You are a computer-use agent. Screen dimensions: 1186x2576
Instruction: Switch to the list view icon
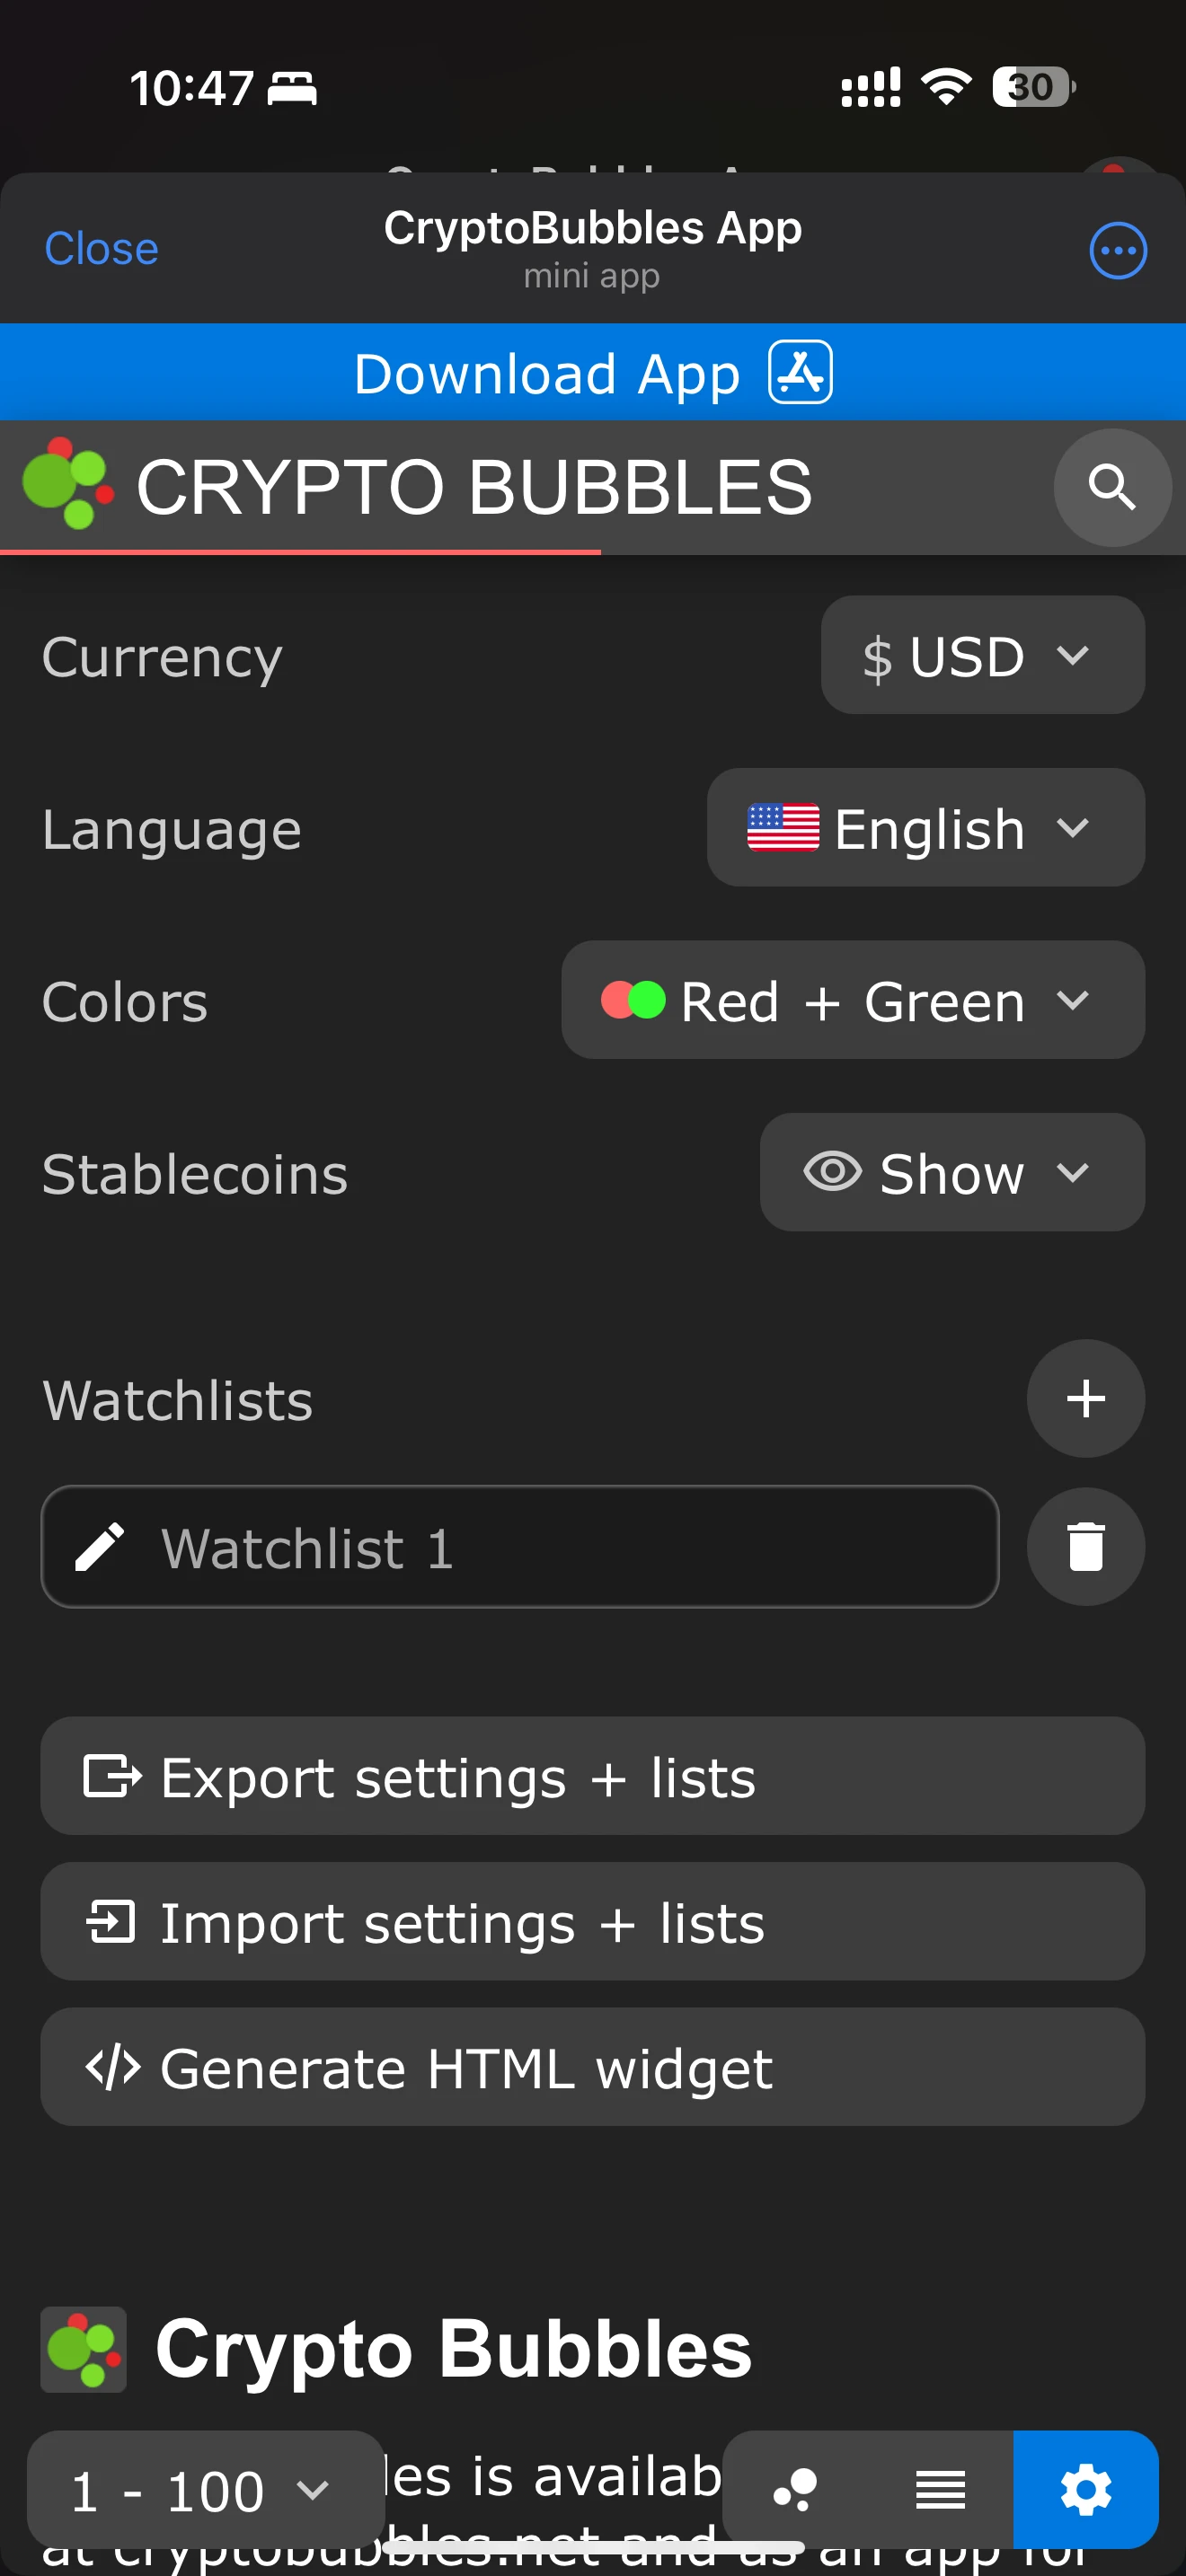(x=940, y=2490)
